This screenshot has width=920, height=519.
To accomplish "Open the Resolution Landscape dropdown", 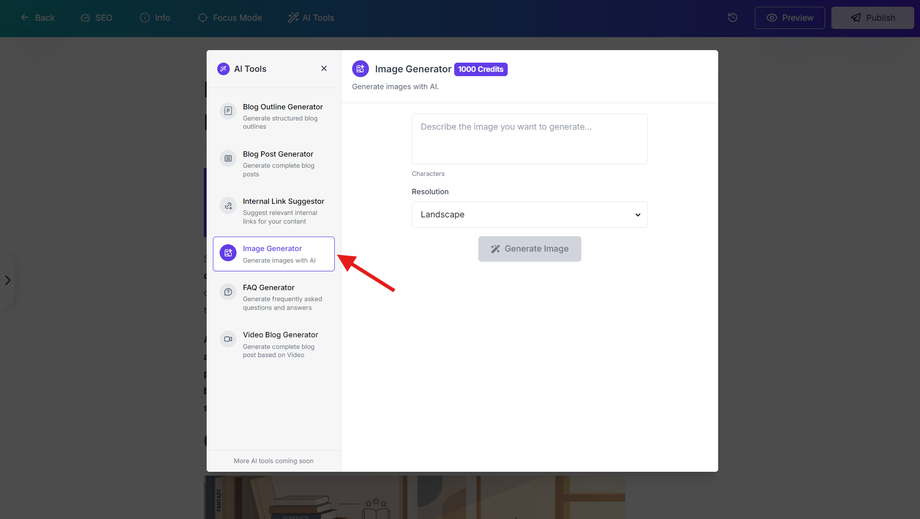I will [529, 215].
